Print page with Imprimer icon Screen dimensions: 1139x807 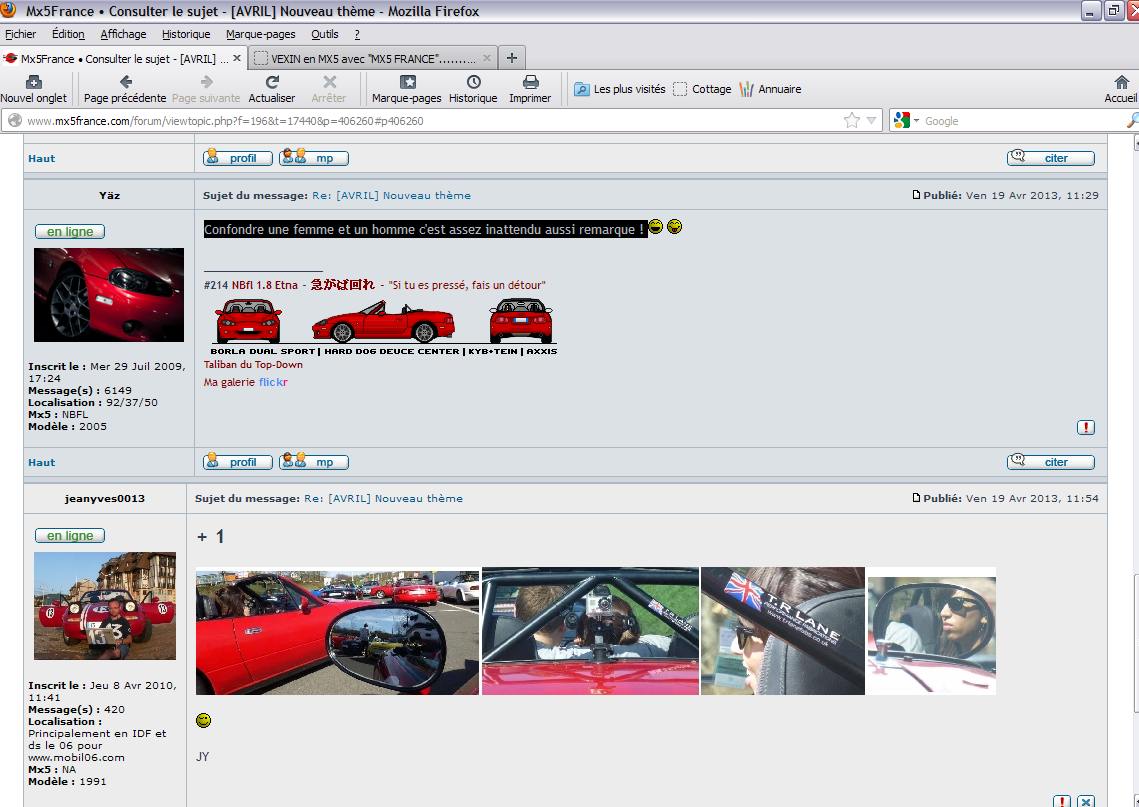(530, 83)
